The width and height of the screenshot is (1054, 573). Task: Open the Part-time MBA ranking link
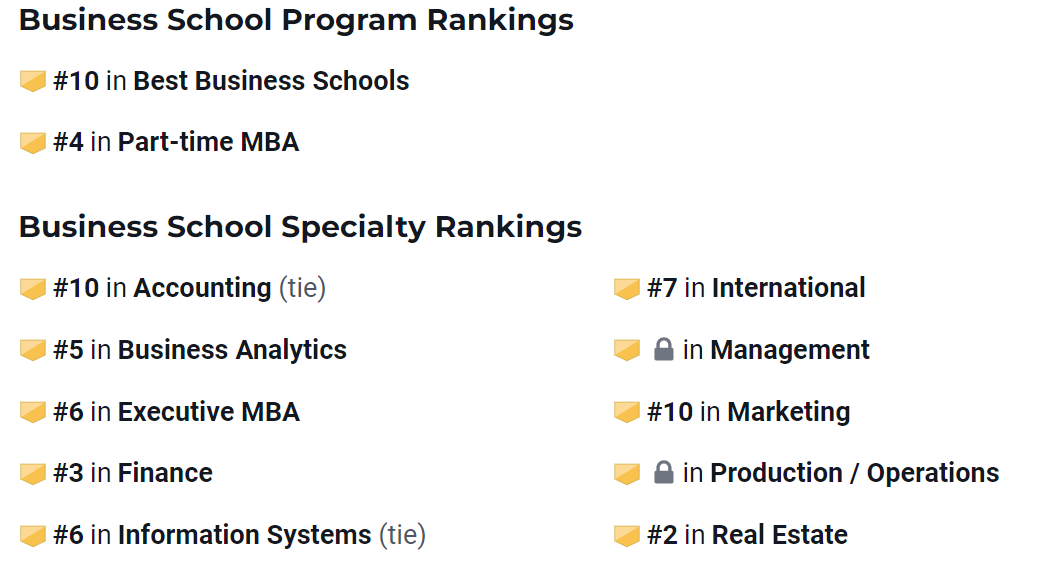(208, 142)
